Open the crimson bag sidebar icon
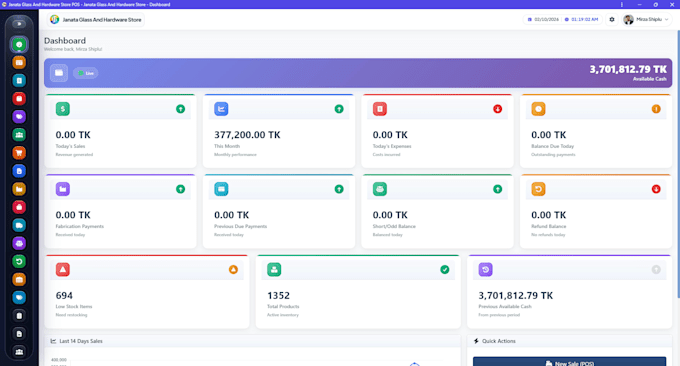Screen dimensions: 680x366 pyautogui.click(x=19, y=207)
